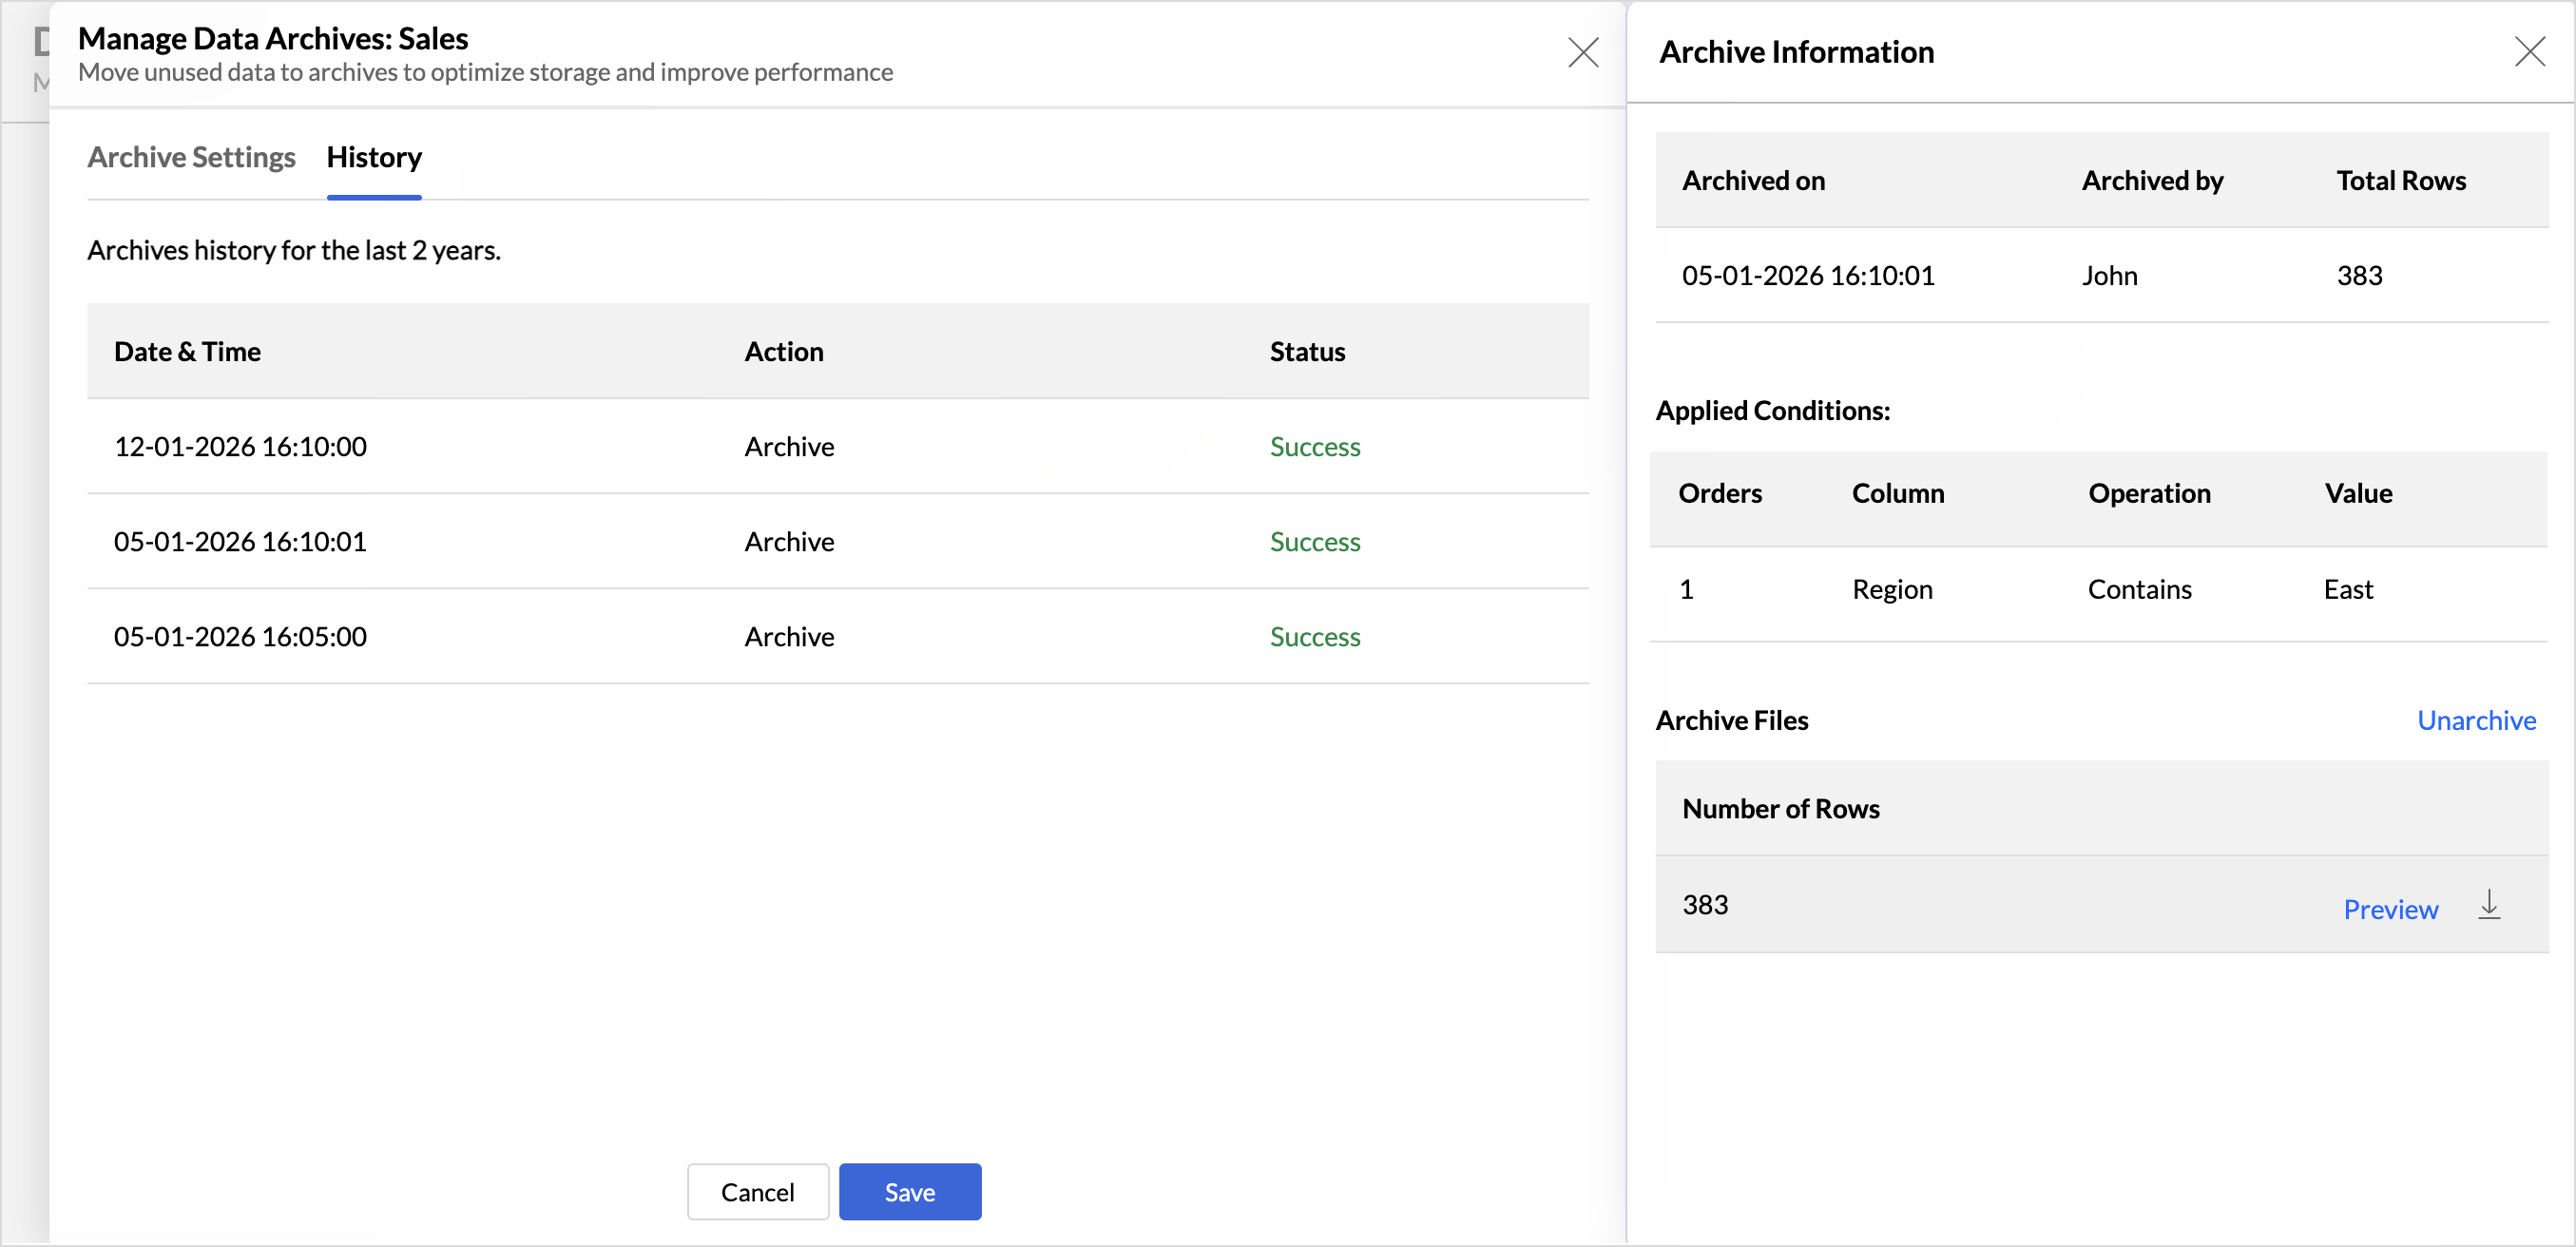Click the Number of Rows header
This screenshot has width=2576, height=1247.
coord(1780,808)
